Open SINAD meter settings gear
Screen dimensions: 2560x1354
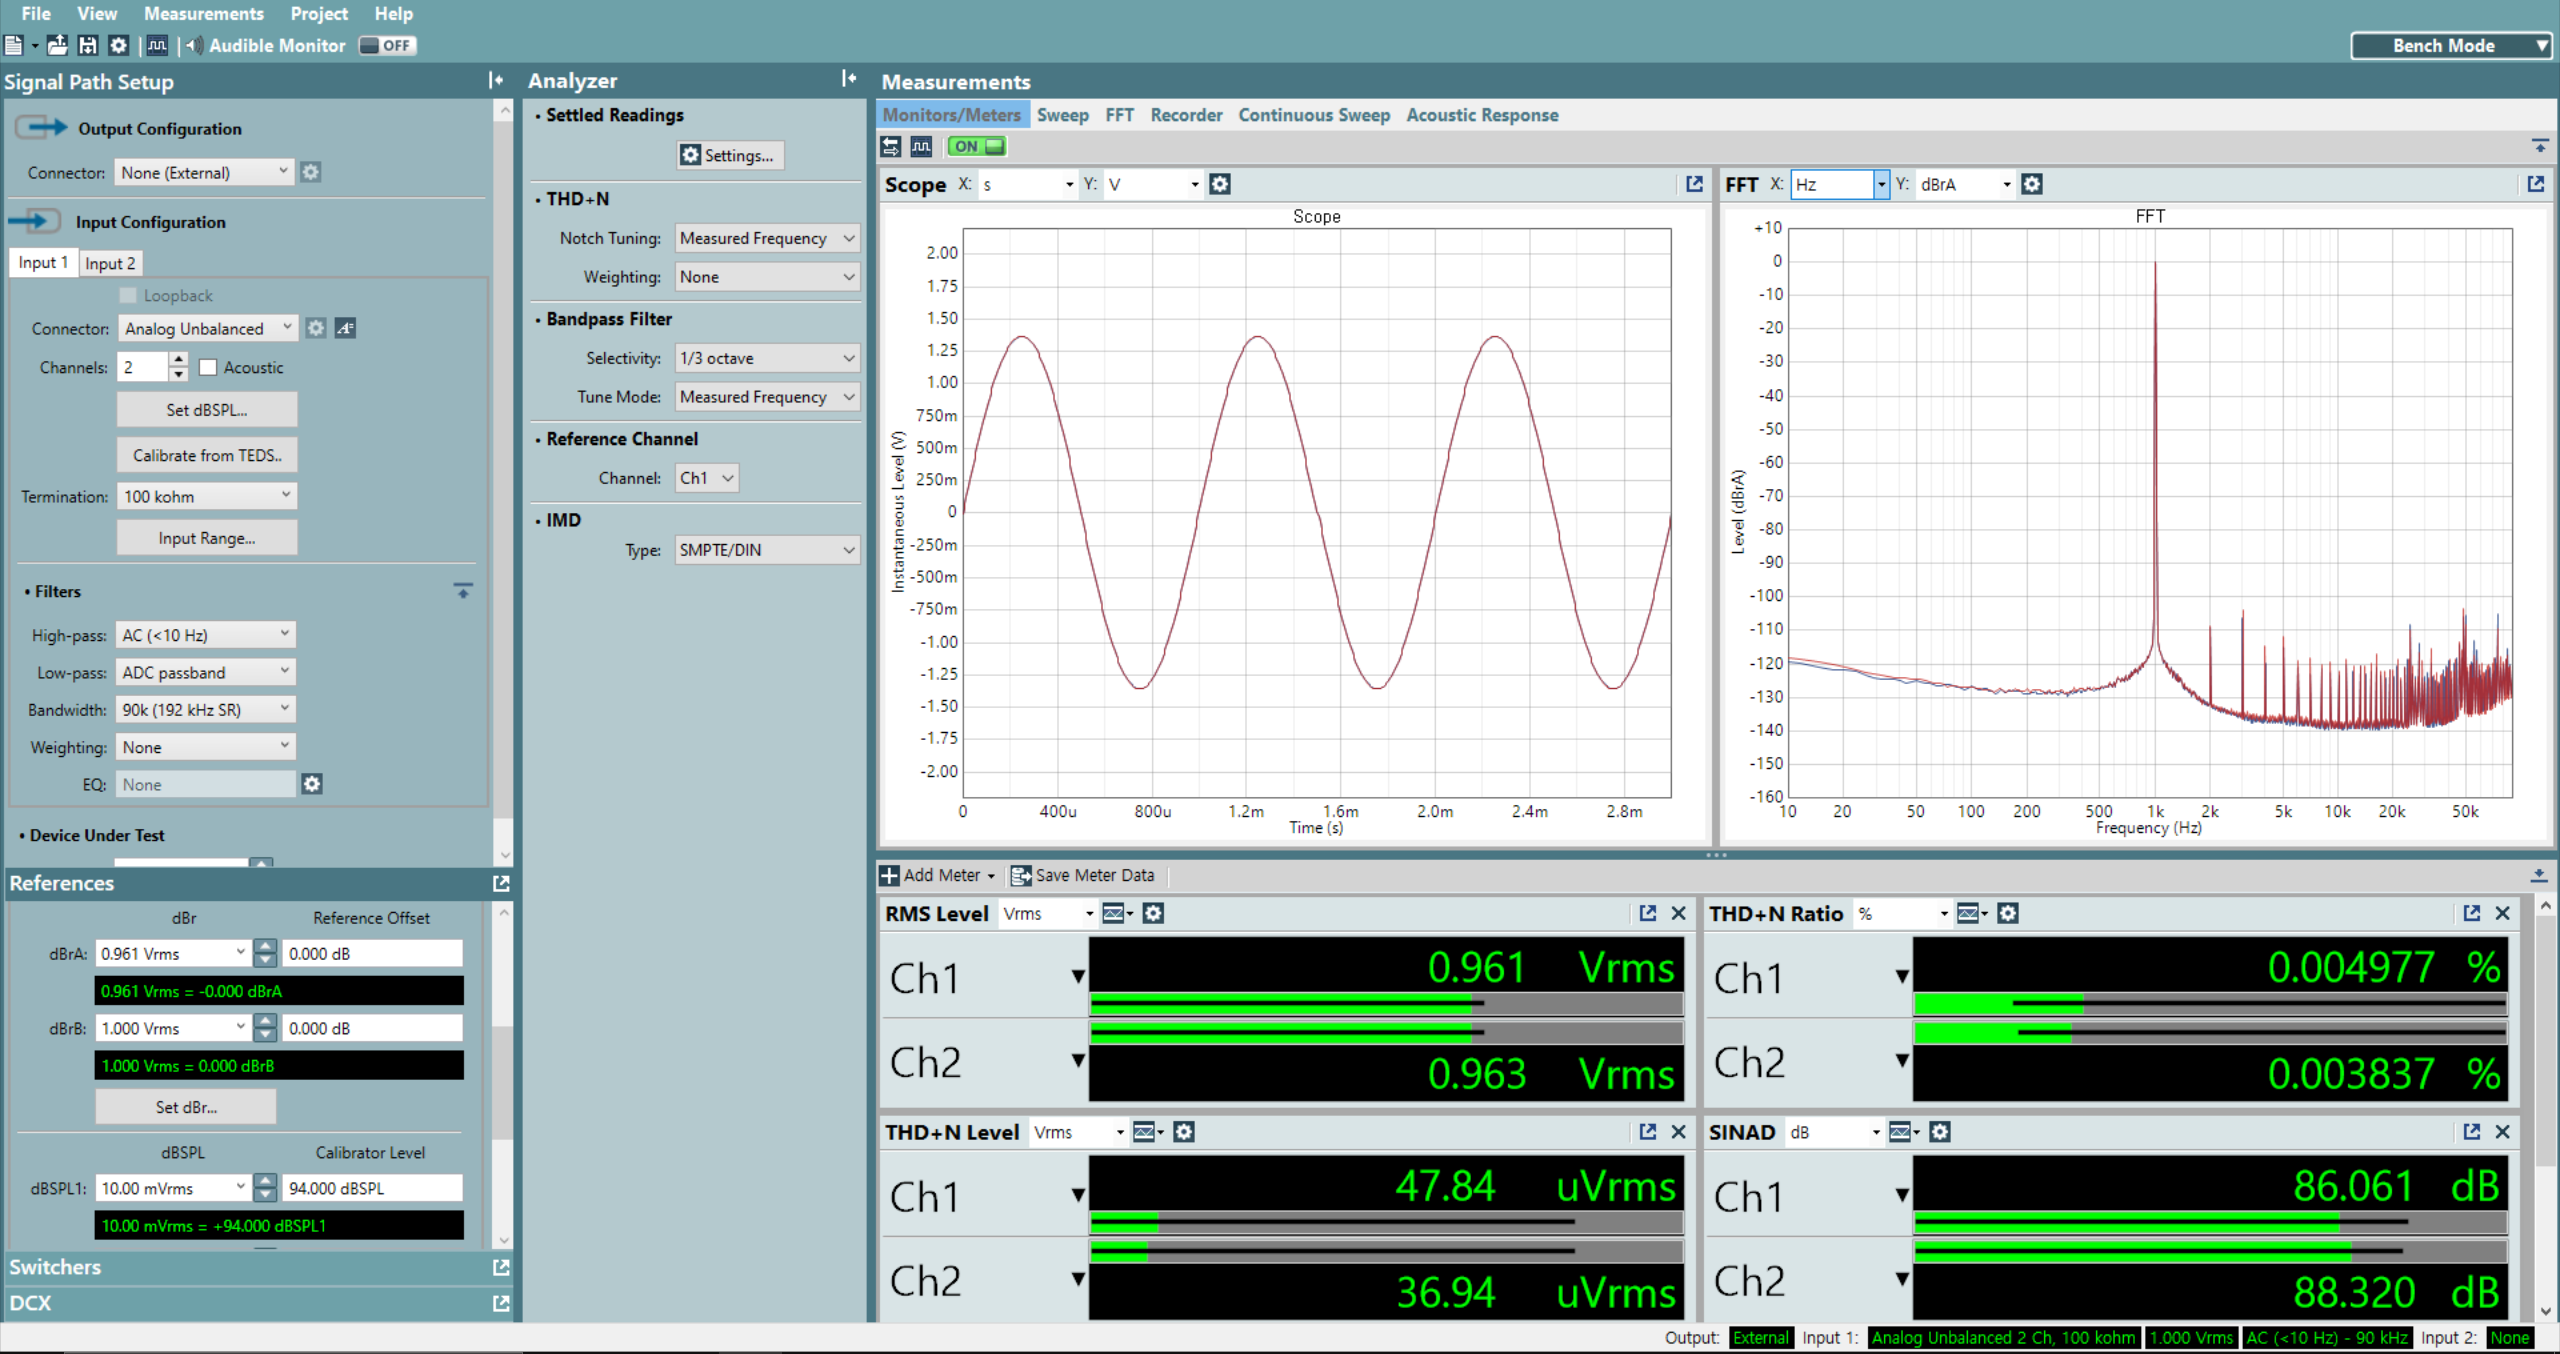click(x=1940, y=1132)
